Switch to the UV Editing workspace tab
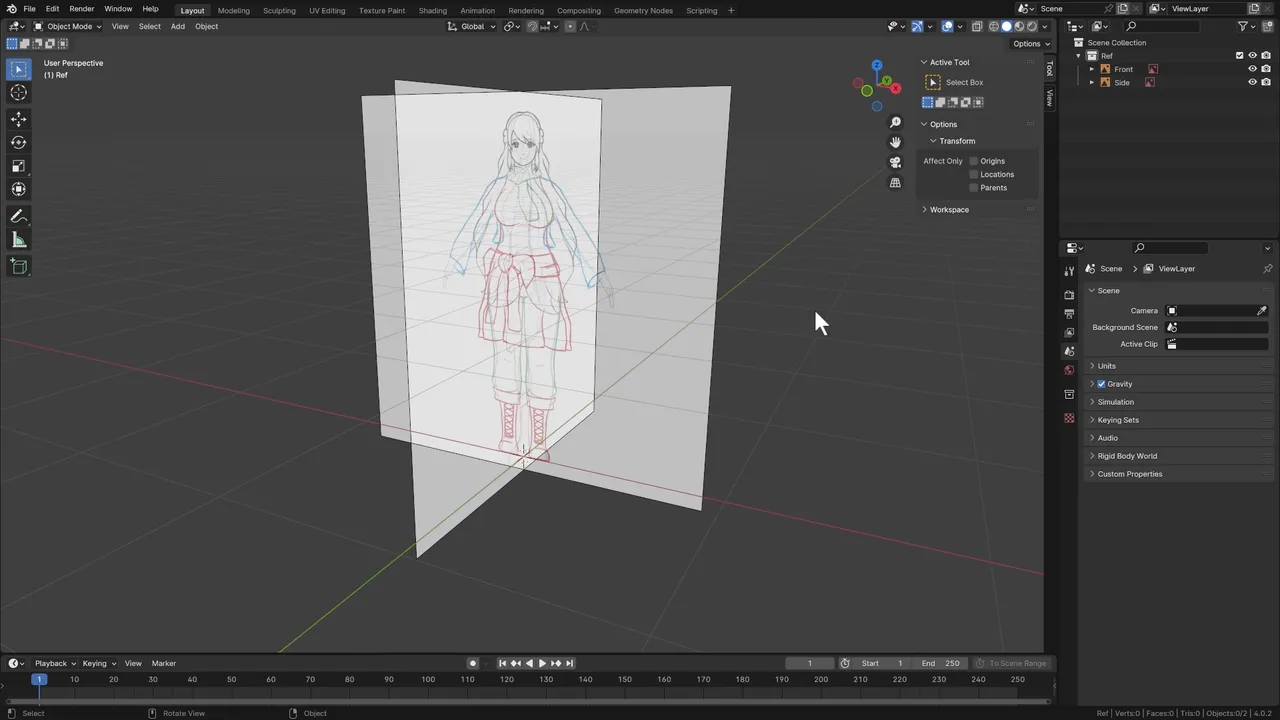 coord(327,11)
